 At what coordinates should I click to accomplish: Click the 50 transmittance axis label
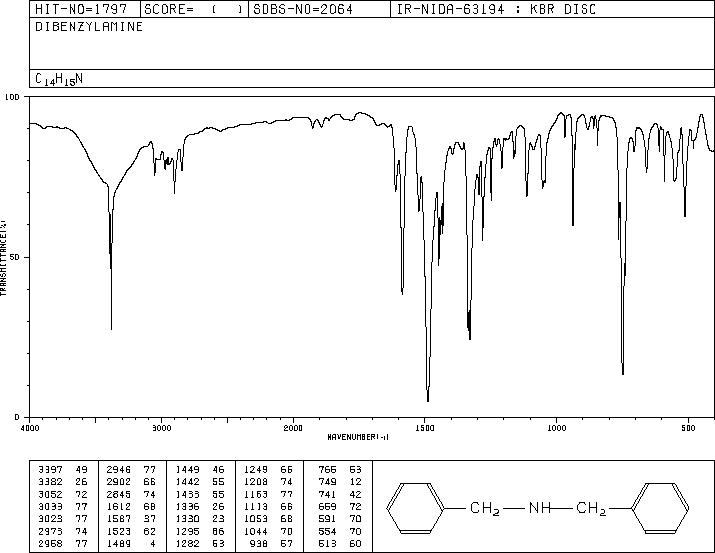13,257
